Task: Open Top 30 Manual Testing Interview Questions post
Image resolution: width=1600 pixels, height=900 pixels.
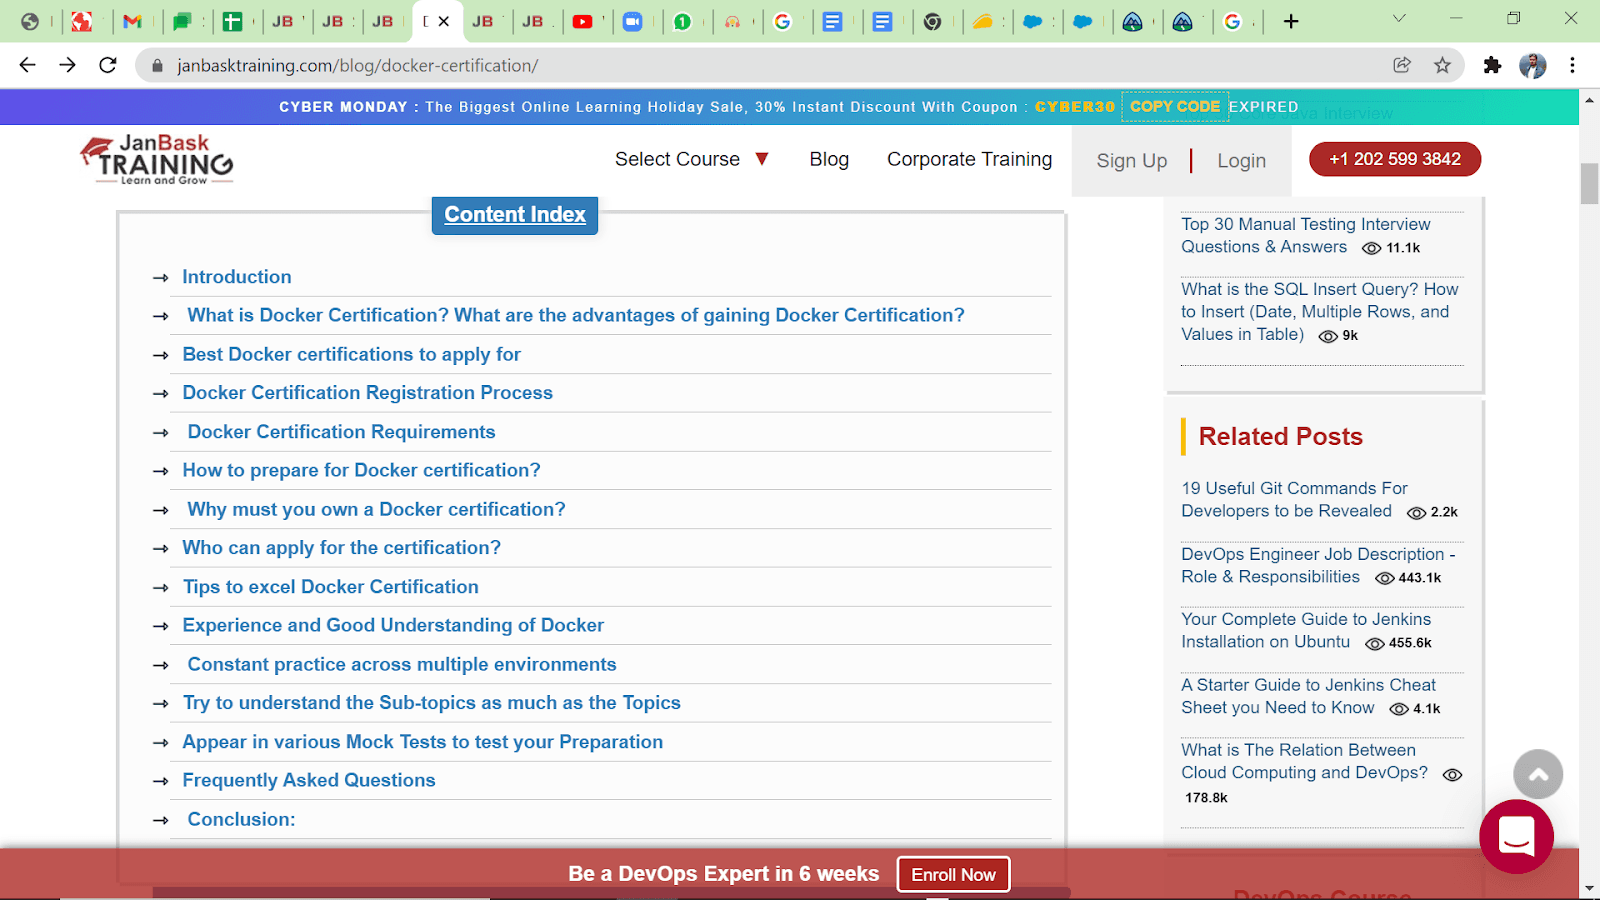Action: point(1305,235)
